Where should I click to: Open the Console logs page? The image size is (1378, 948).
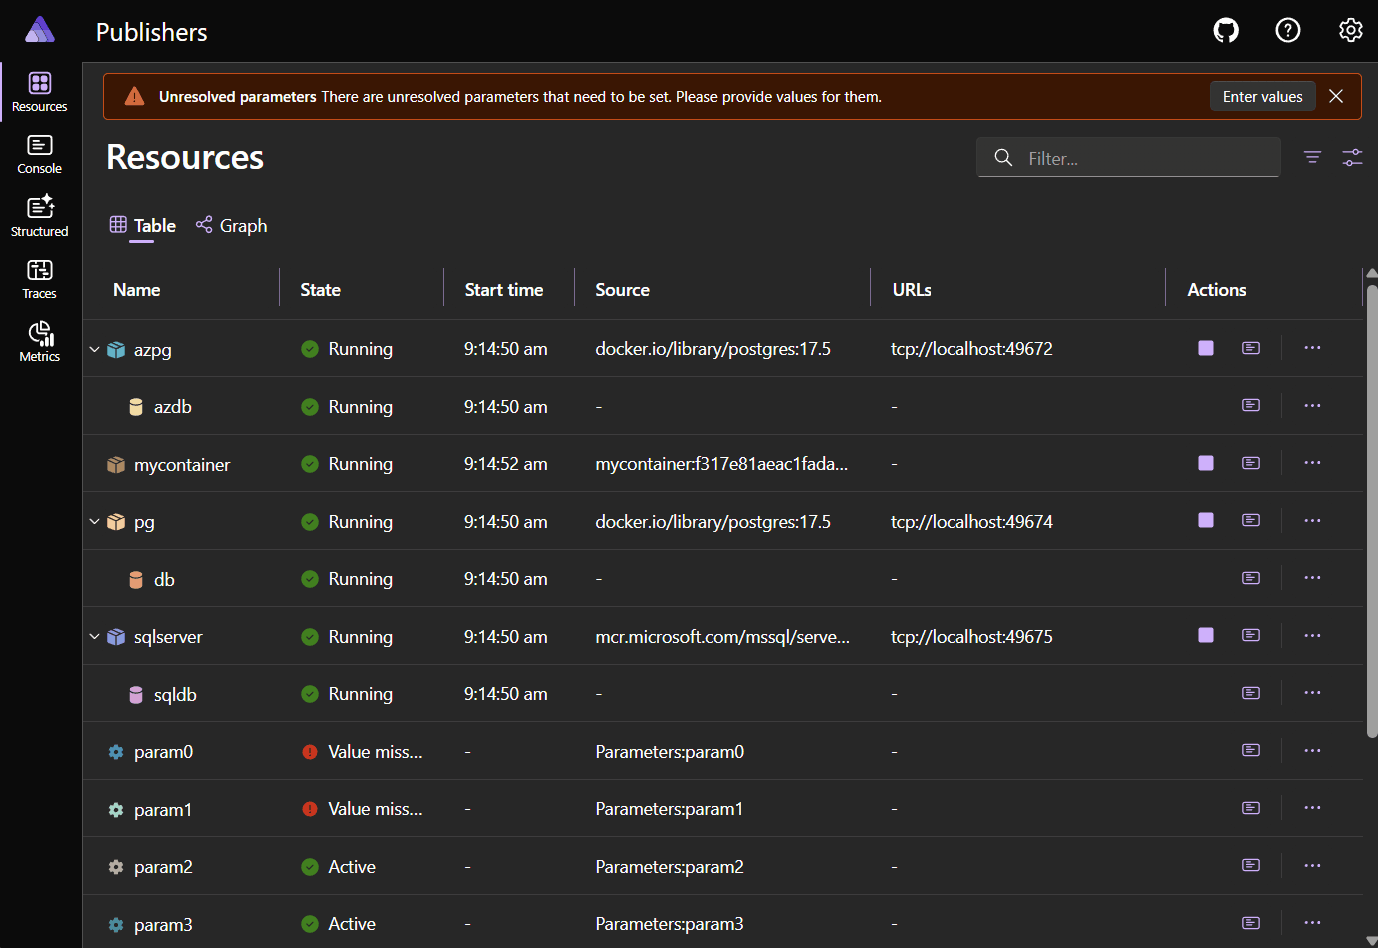coord(39,152)
